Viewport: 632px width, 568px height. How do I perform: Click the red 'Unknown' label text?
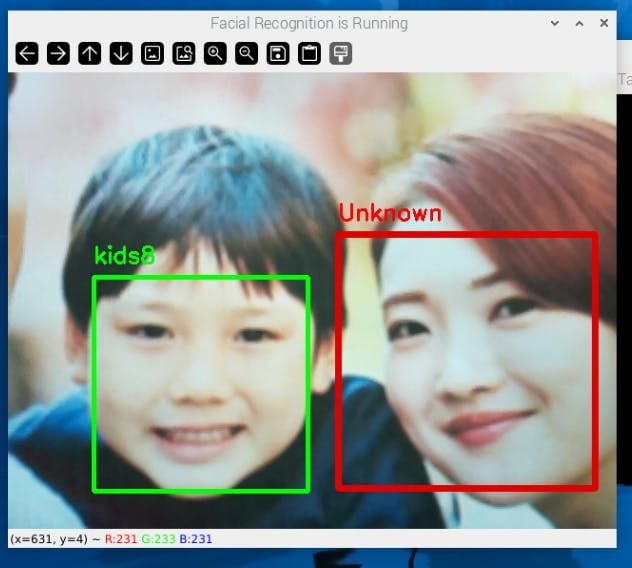pos(389,213)
